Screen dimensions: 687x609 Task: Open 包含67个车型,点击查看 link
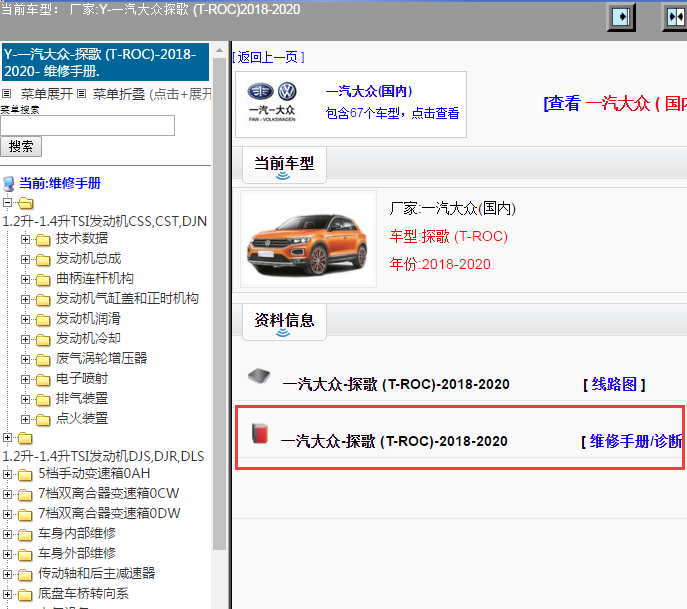pyautogui.click(x=392, y=113)
